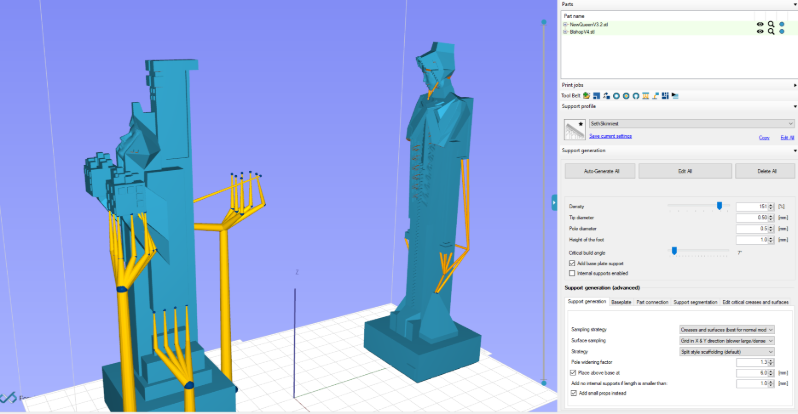This screenshot has width=798, height=414.
Task: Enable Internal supports enabled checkbox
Action: [572, 273]
